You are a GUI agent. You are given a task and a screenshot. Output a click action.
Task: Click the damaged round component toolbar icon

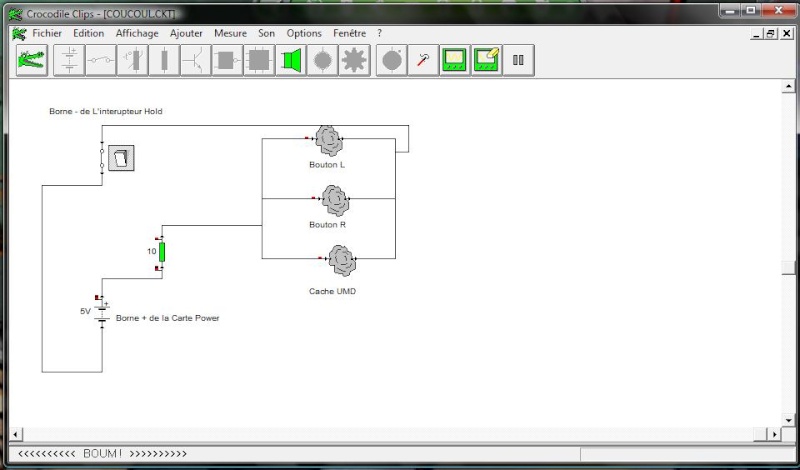pyautogui.click(x=322, y=60)
